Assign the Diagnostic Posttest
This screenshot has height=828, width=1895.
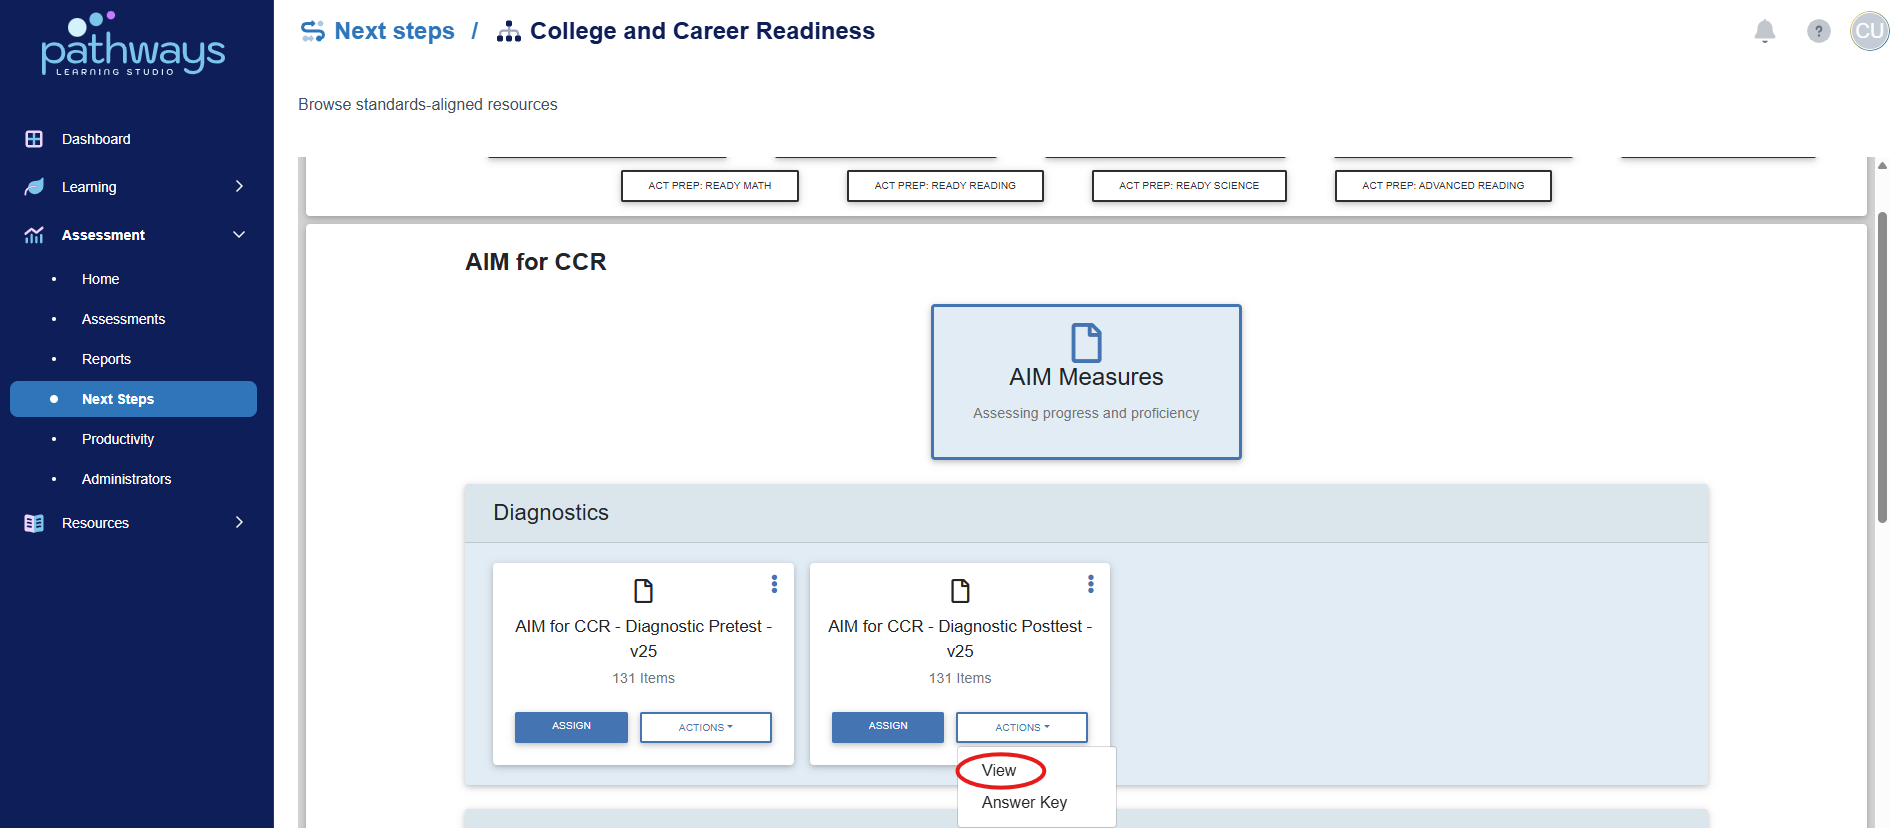pyautogui.click(x=888, y=727)
